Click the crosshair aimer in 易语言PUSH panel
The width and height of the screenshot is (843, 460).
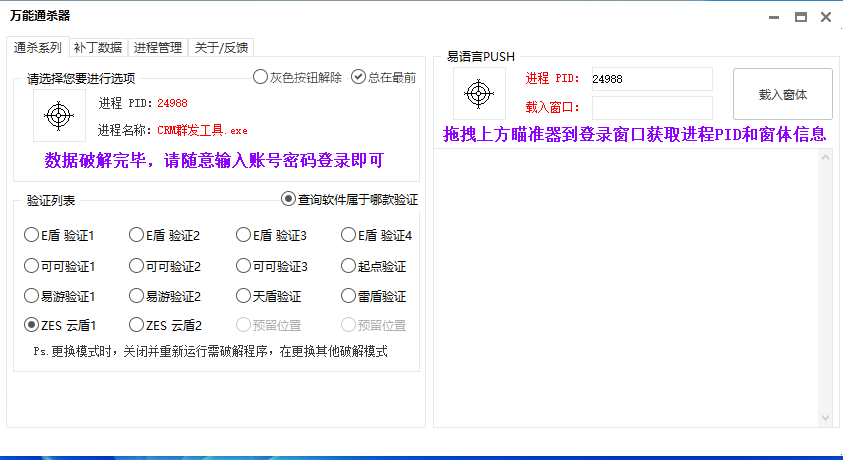tap(479, 94)
